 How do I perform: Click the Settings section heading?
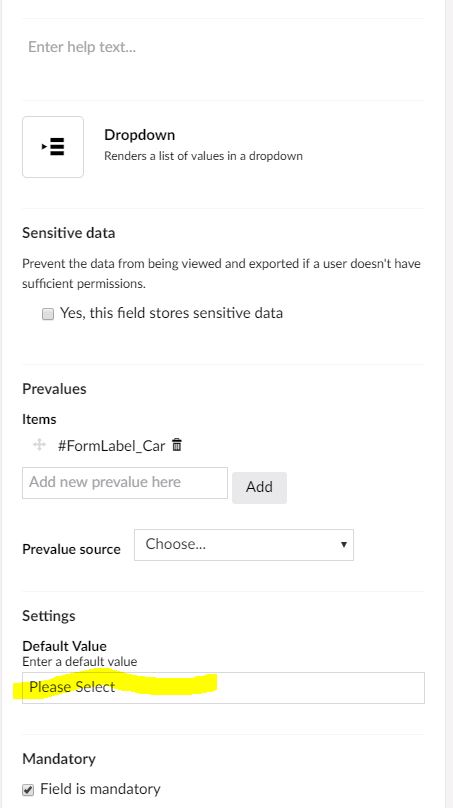point(48,616)
